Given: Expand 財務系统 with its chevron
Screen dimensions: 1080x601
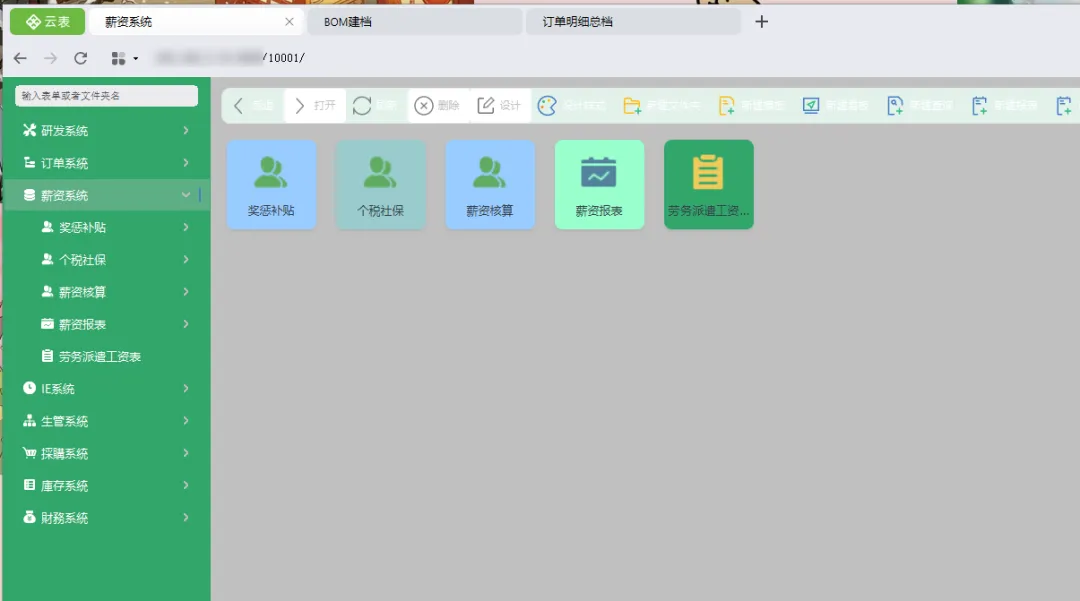Looking at the screenshot, I should 186,518.
